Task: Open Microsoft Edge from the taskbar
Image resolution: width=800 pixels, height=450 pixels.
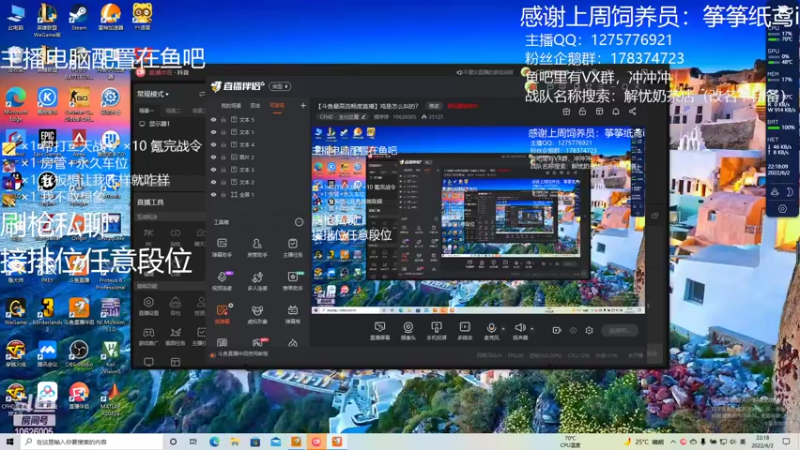Action: (214, 442)
